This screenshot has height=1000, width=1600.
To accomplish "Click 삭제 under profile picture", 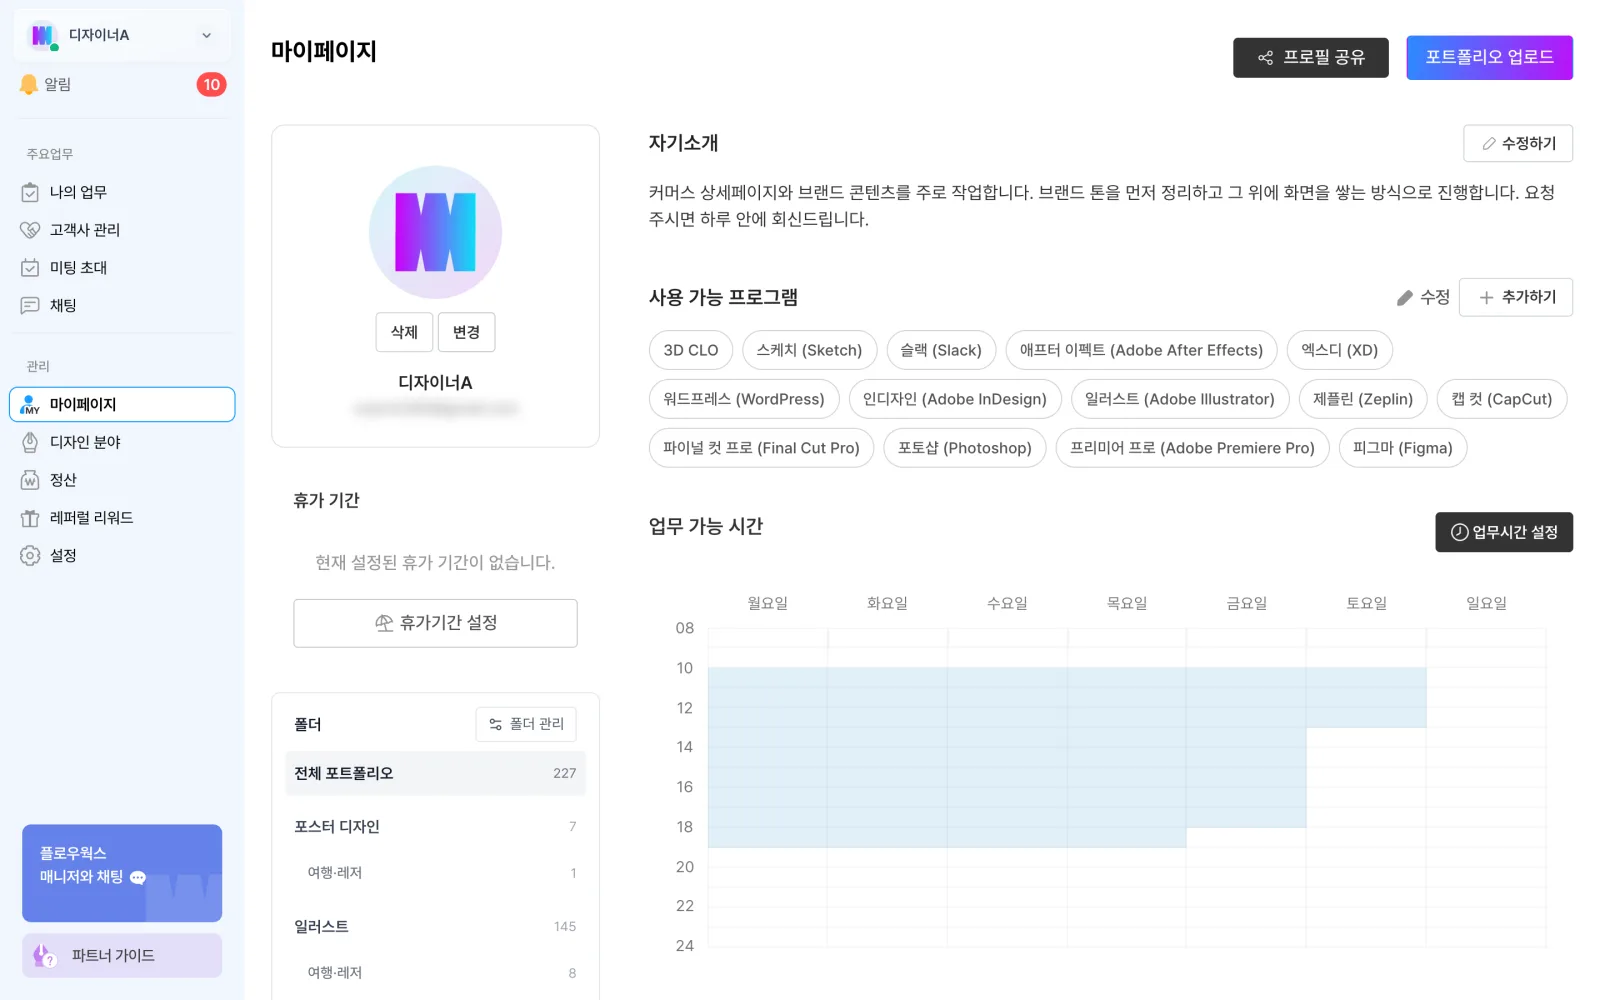I will coord(404,332).
